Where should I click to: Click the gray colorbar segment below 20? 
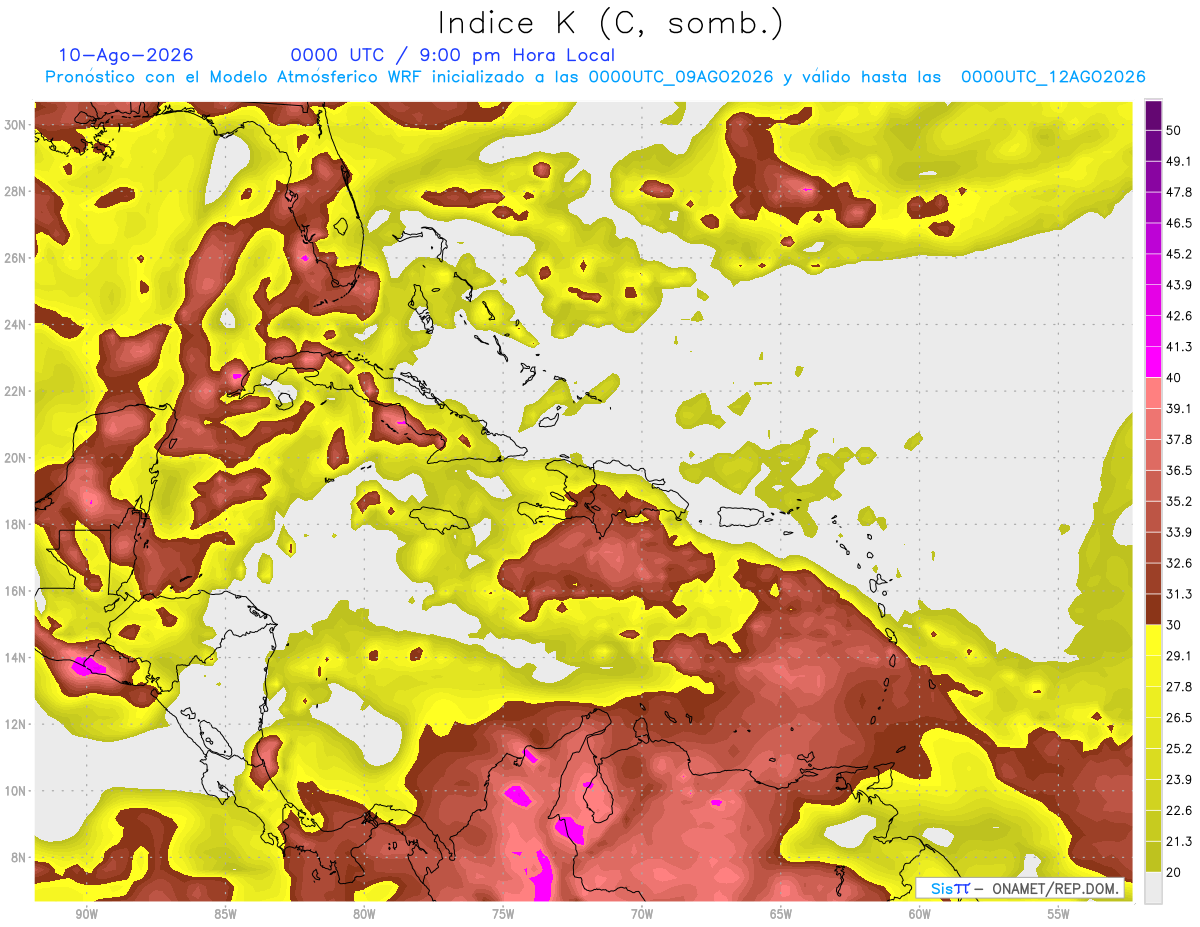click(x=1153, y=888)
